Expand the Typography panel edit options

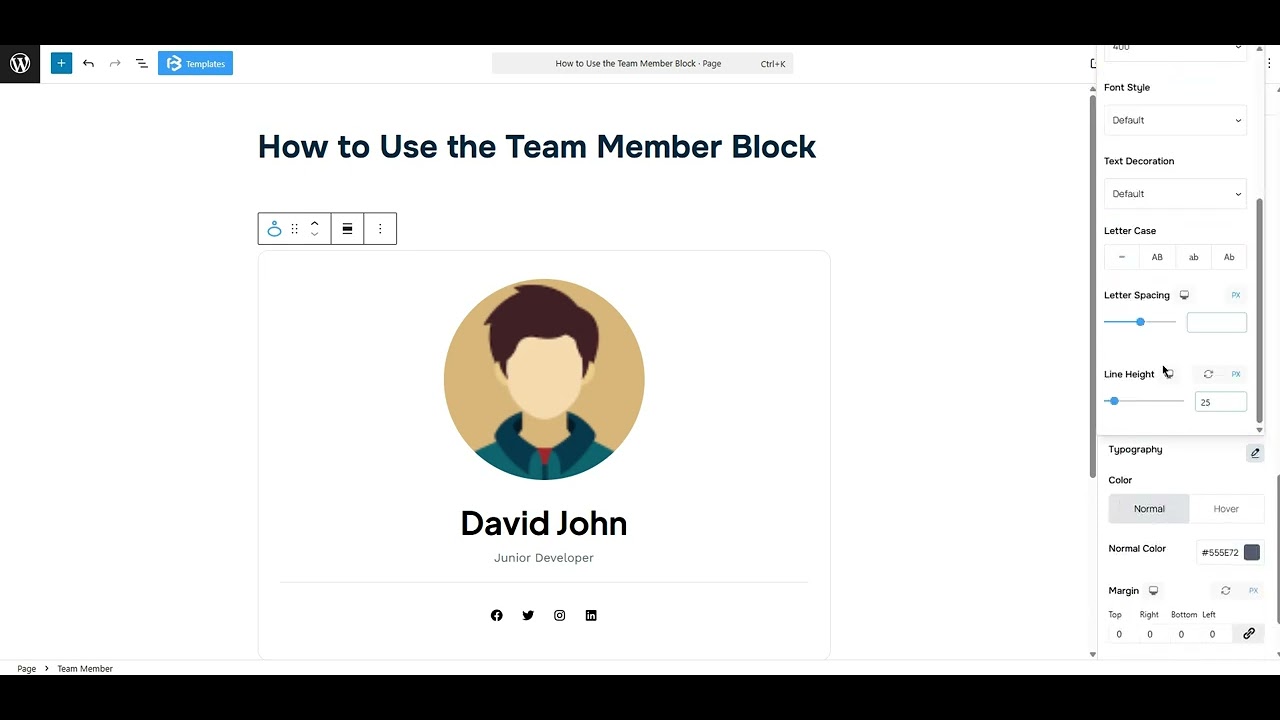[x=1255, y=452]
